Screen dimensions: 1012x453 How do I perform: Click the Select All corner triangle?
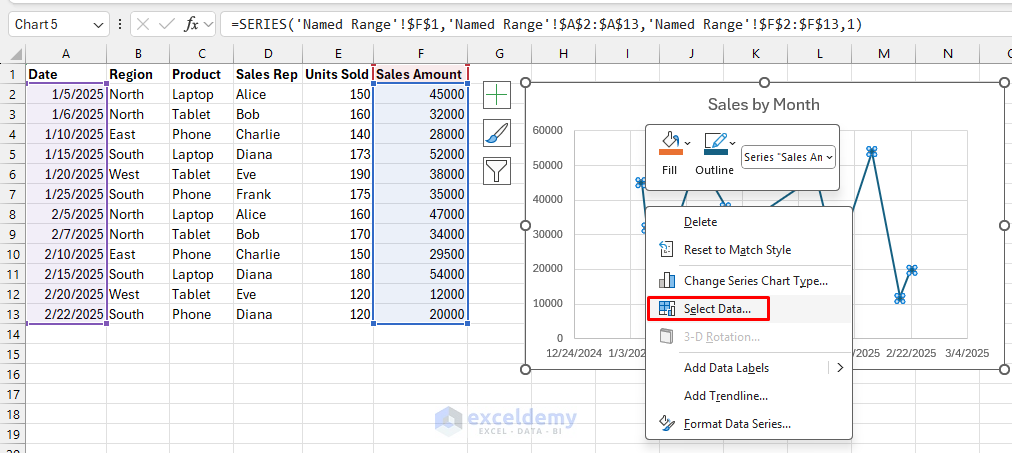pos(17,55)
